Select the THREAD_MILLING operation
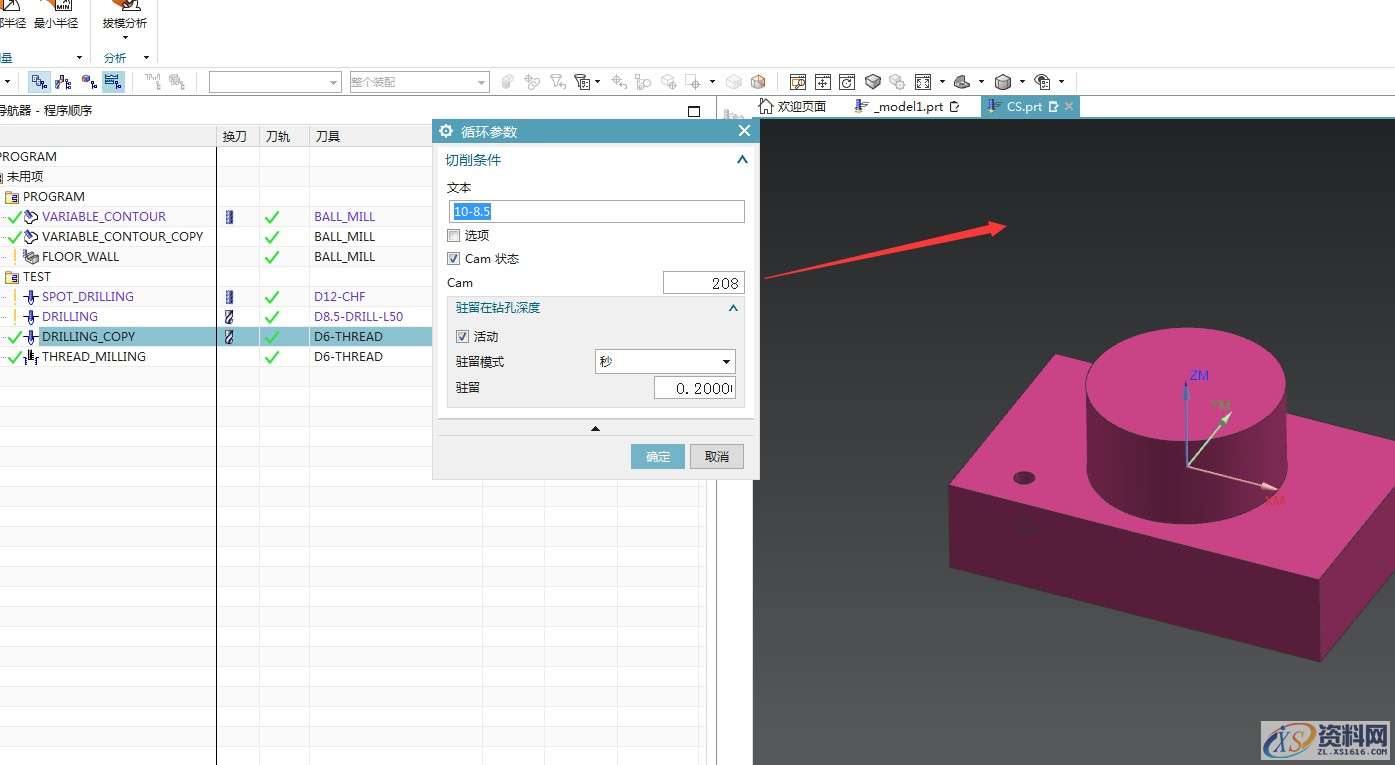The width and height of the screenshot is (1395, 765). pos(93,357)
